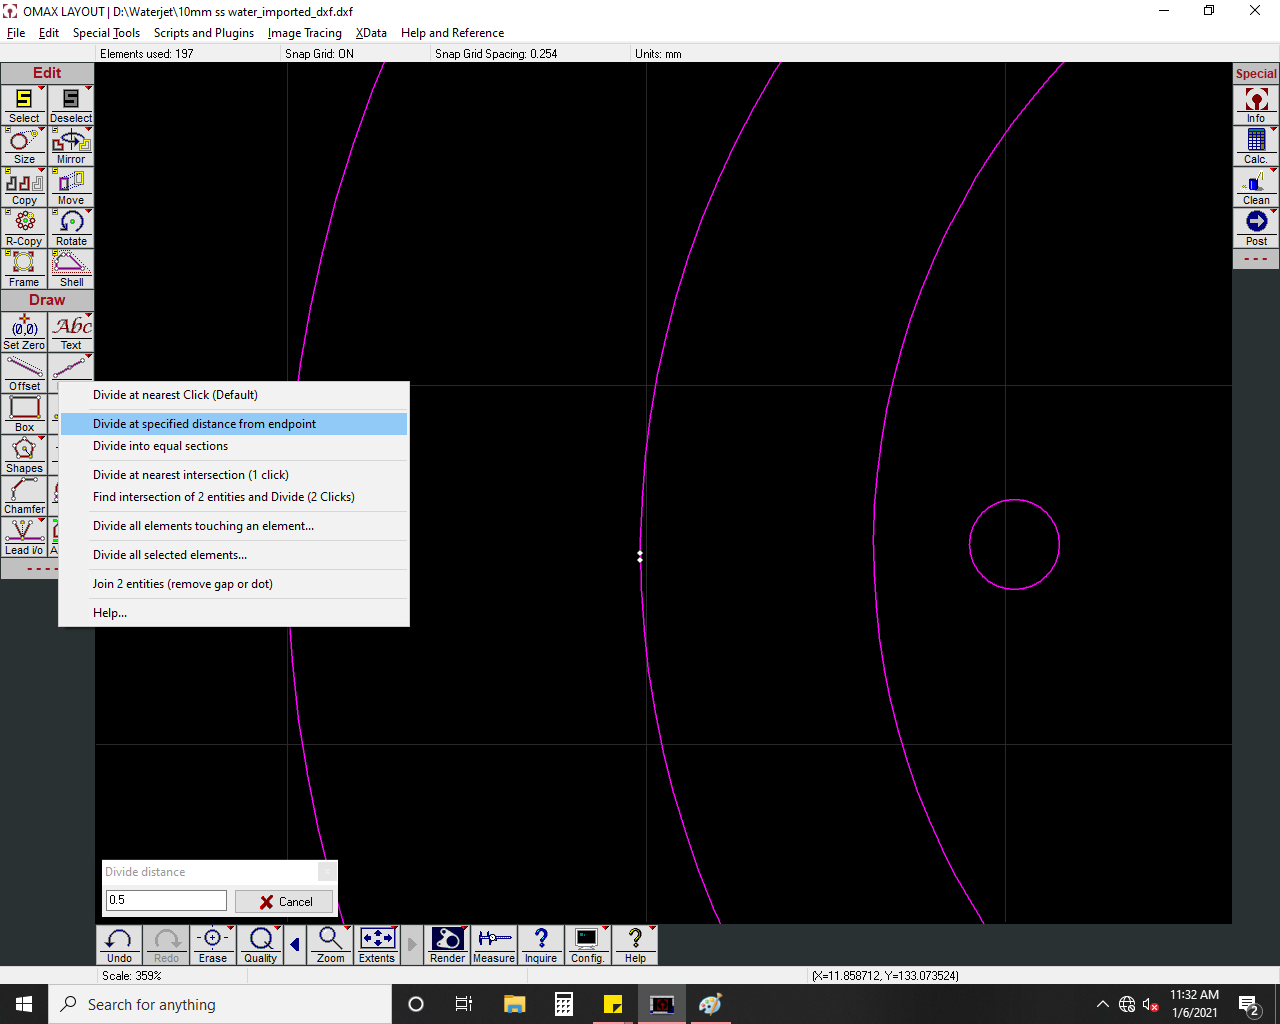Viewport: 1280px width, 1024px height.
Task: Open Config. settings
Action: point(588,945)
